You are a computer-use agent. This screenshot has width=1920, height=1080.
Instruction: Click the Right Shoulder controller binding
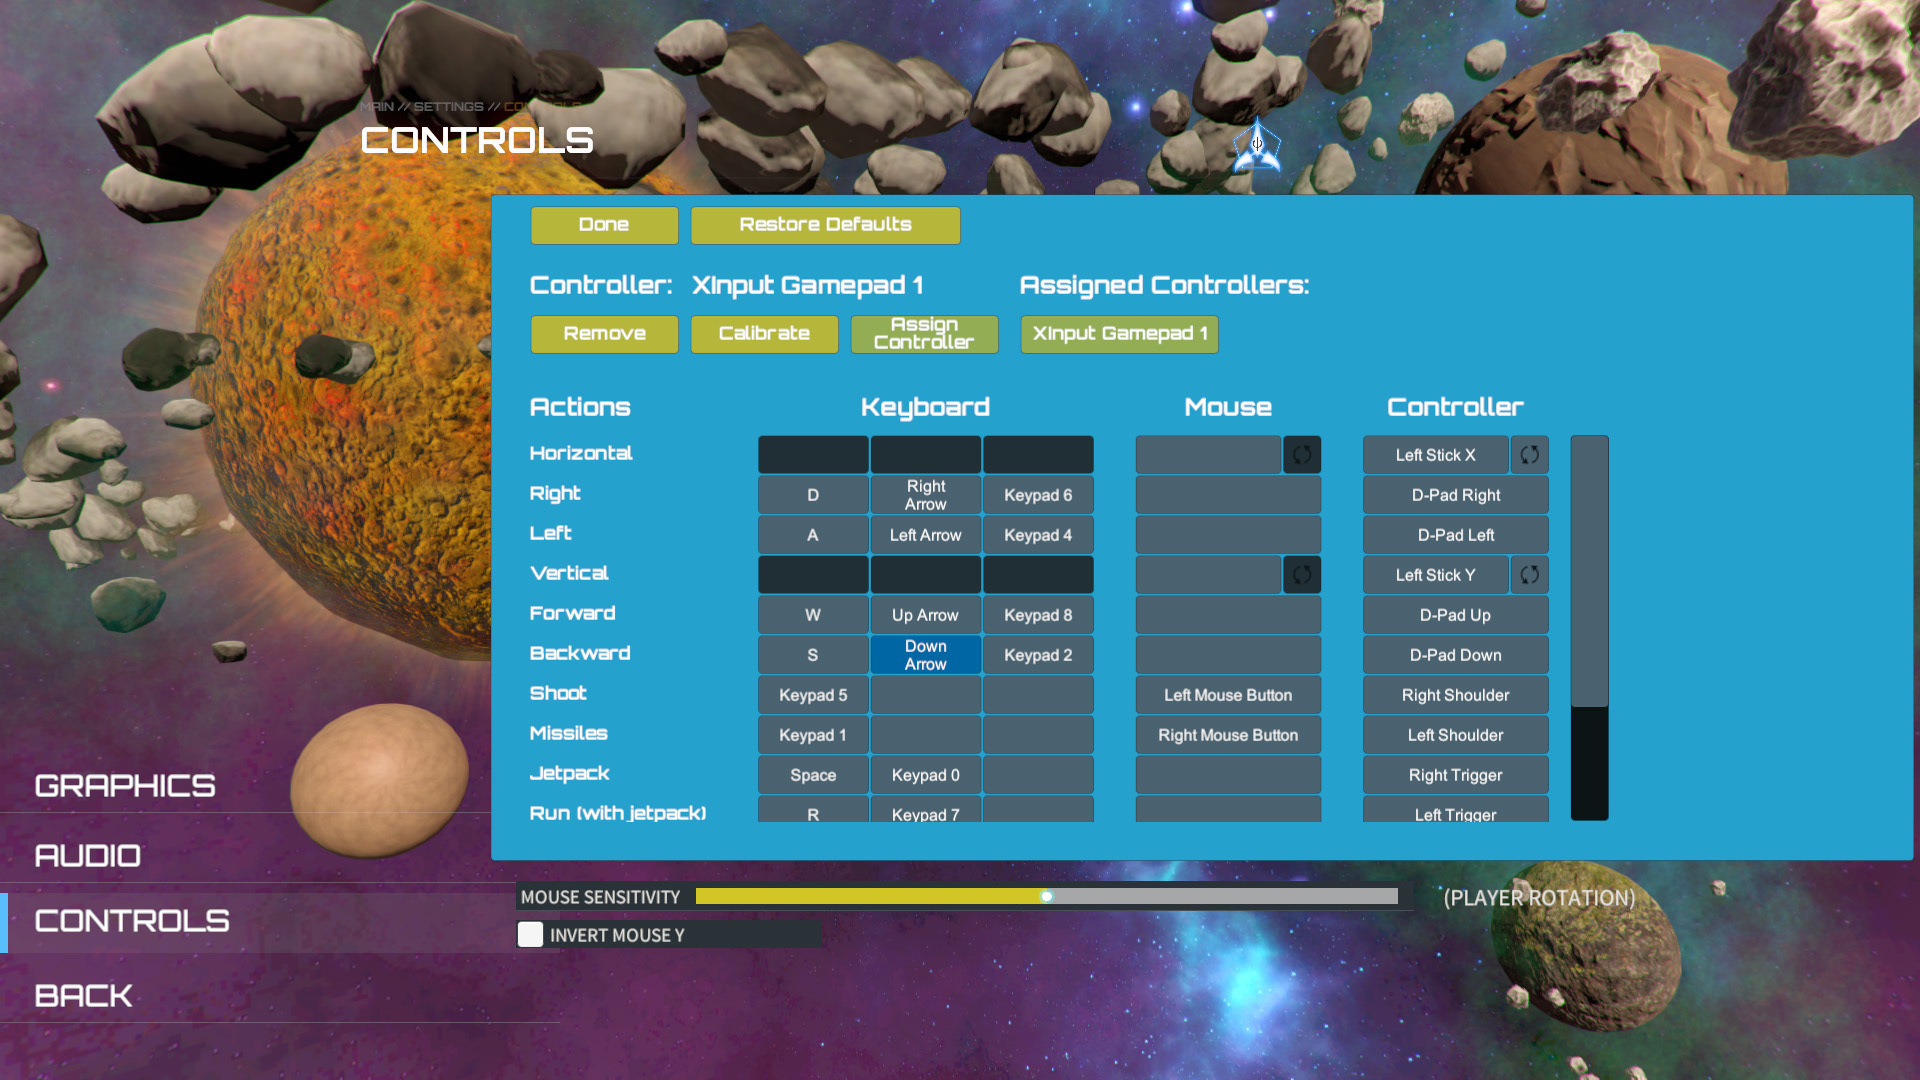1455,695
